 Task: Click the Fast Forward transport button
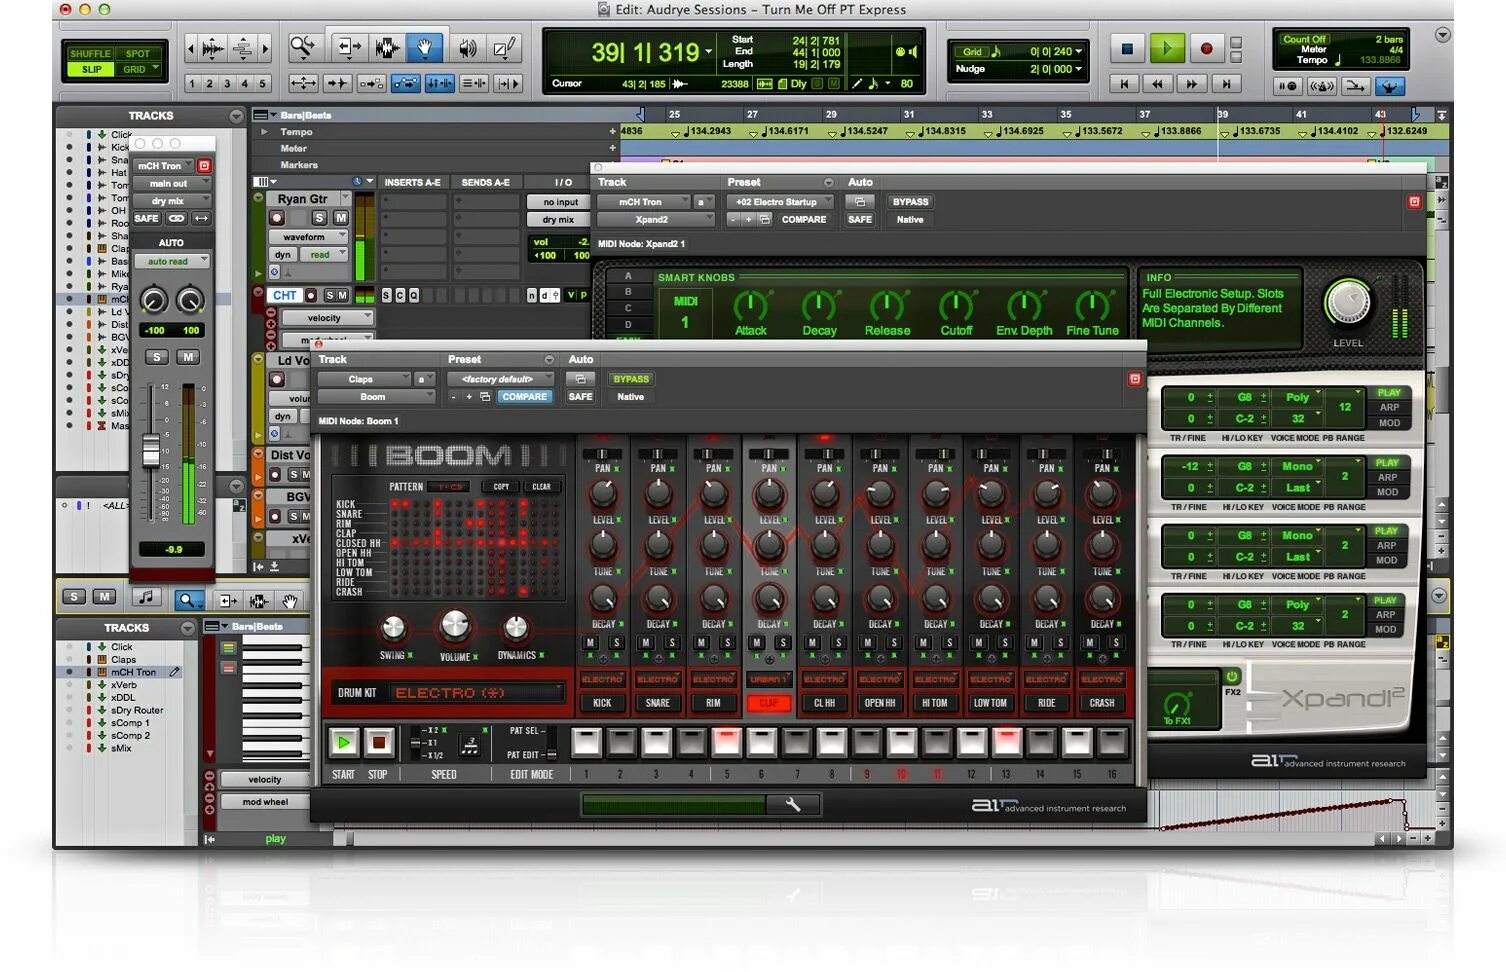pos(1192,84)
